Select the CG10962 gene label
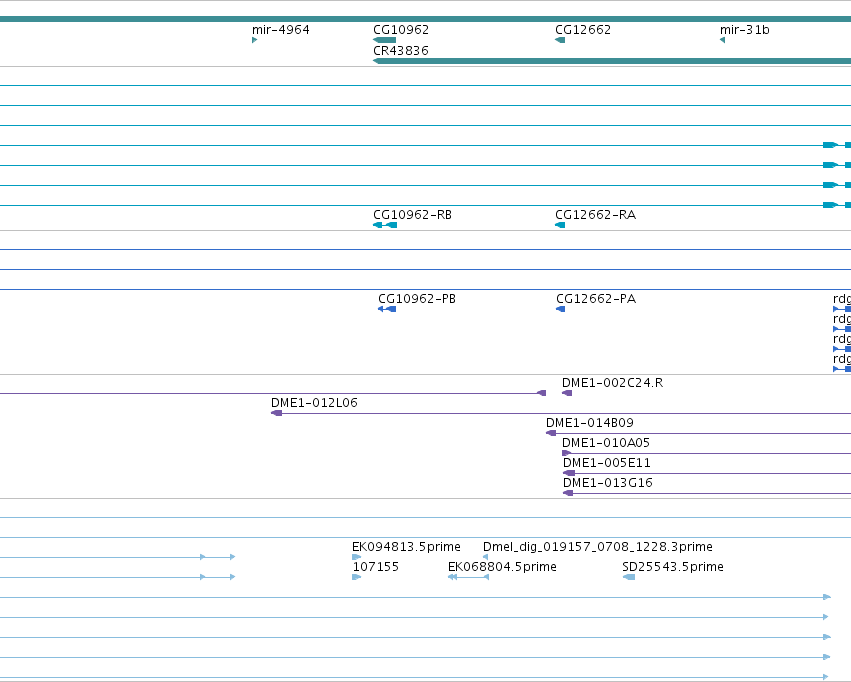 coord(401,30)
